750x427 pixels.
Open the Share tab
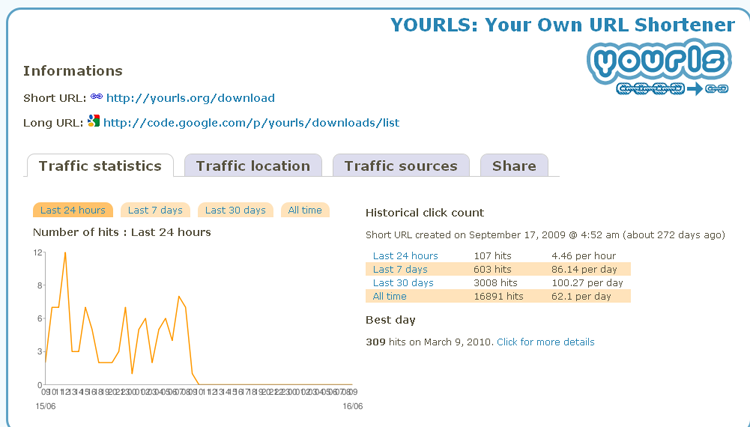tap(513, 166)
